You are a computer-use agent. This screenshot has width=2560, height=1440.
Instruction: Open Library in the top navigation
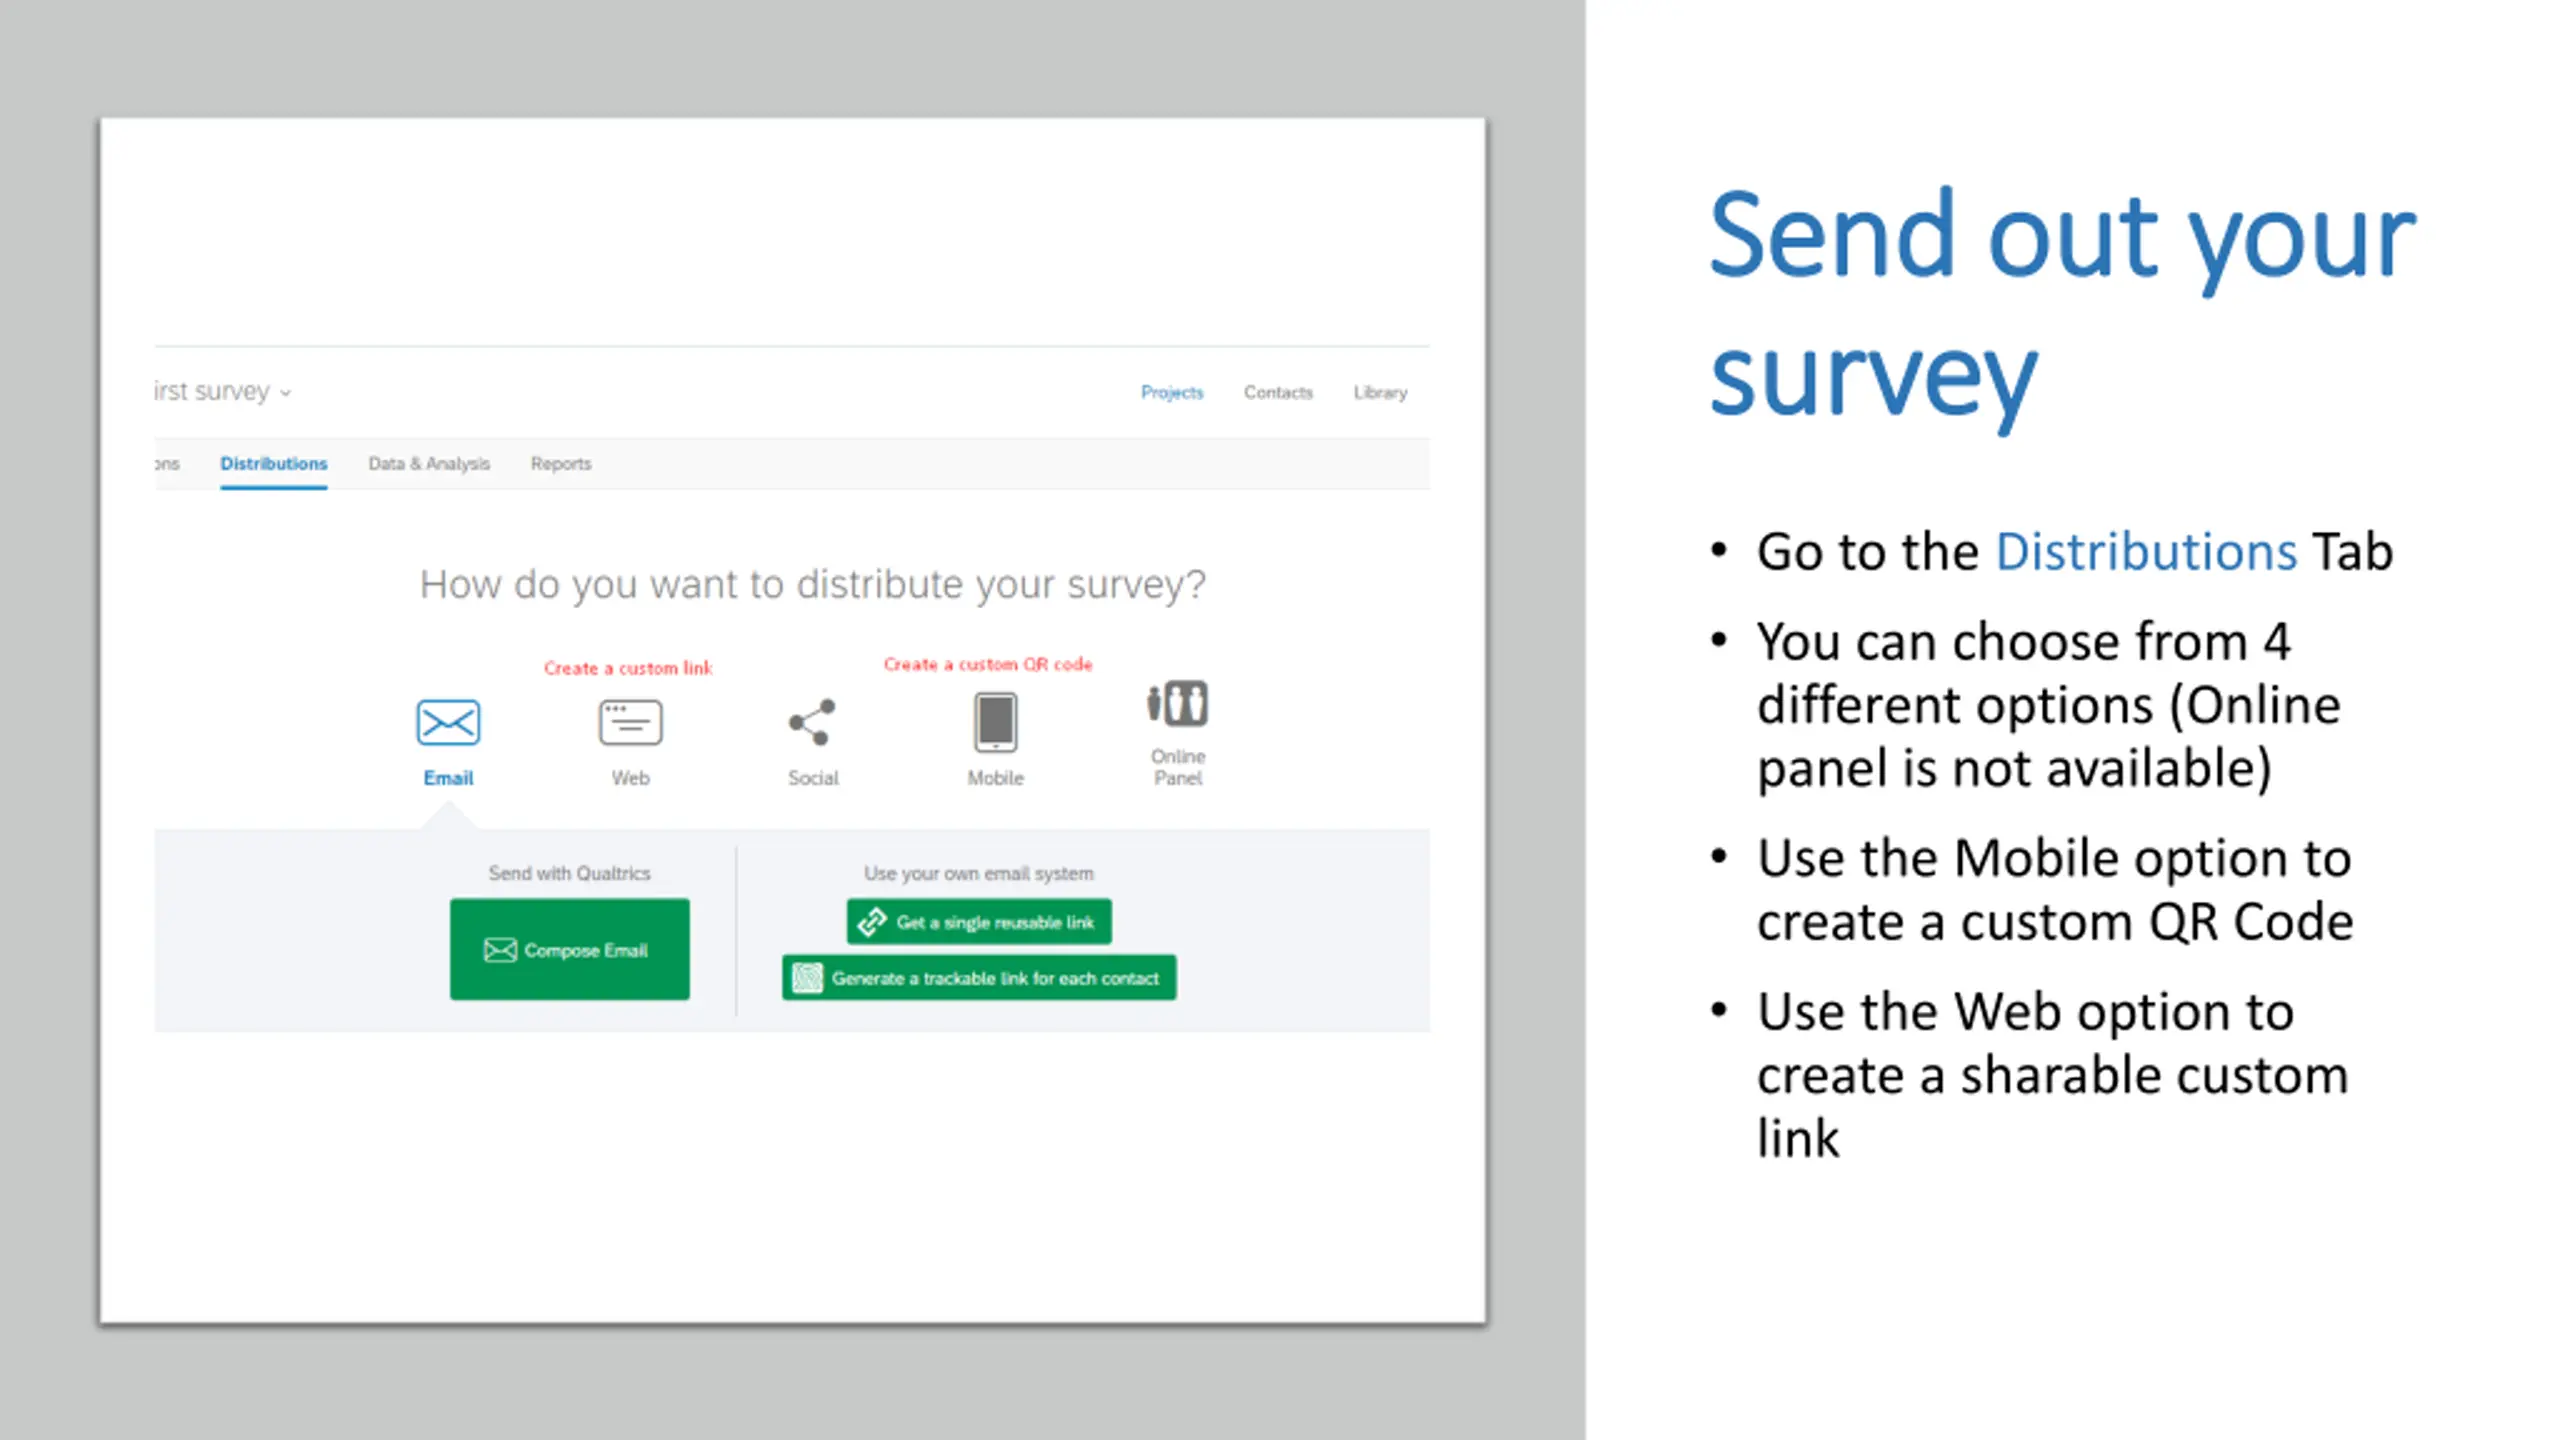coord(1380,392)
